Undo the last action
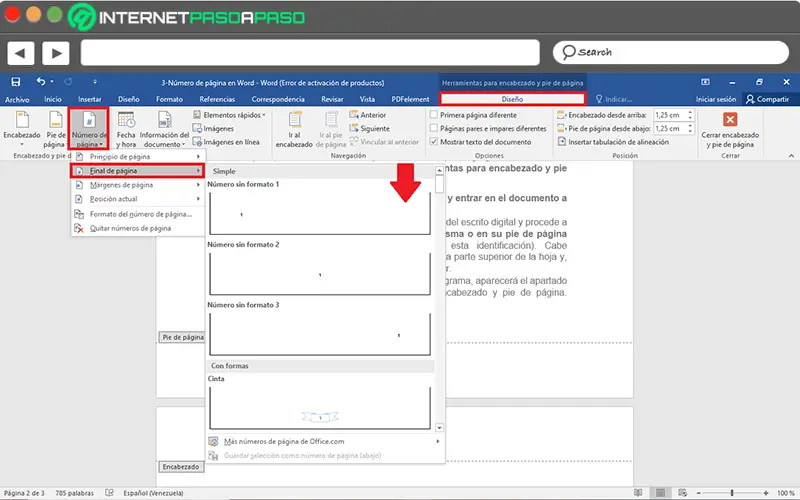Screen dimensions: 800x500 (40, 81)
